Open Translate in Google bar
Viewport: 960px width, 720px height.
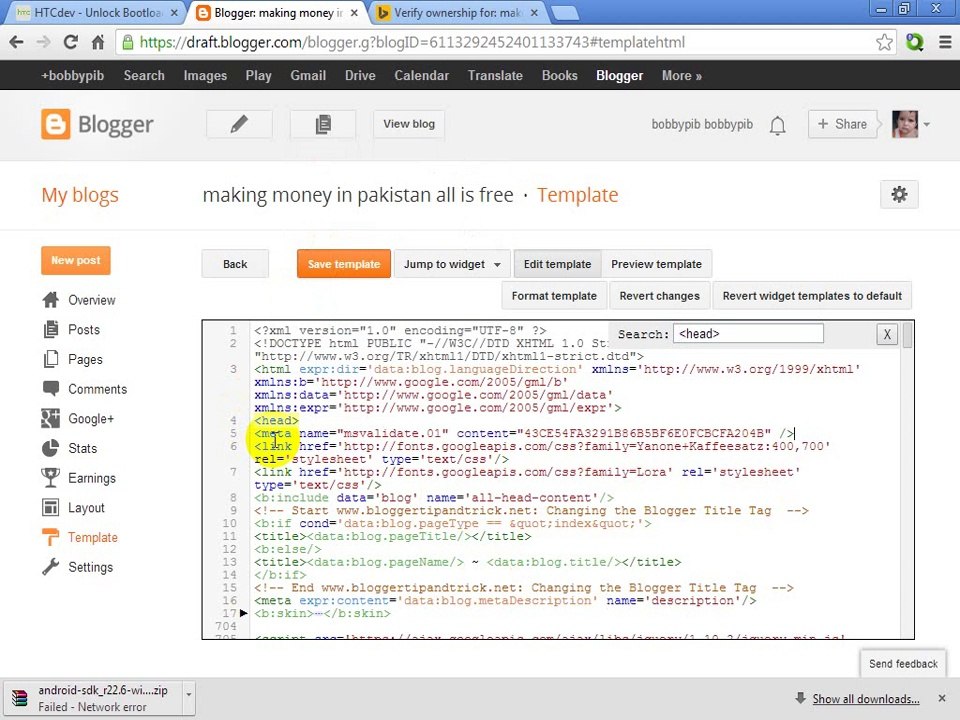pyautogui.click(x=495, y=75)
